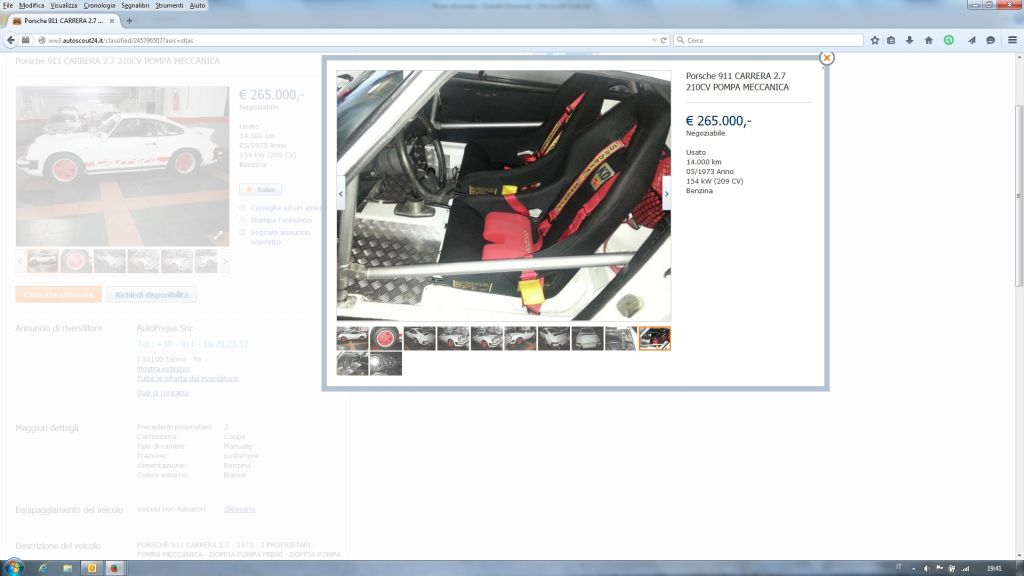
Task: Open the Strumenti menu
Action: (169, 5)
